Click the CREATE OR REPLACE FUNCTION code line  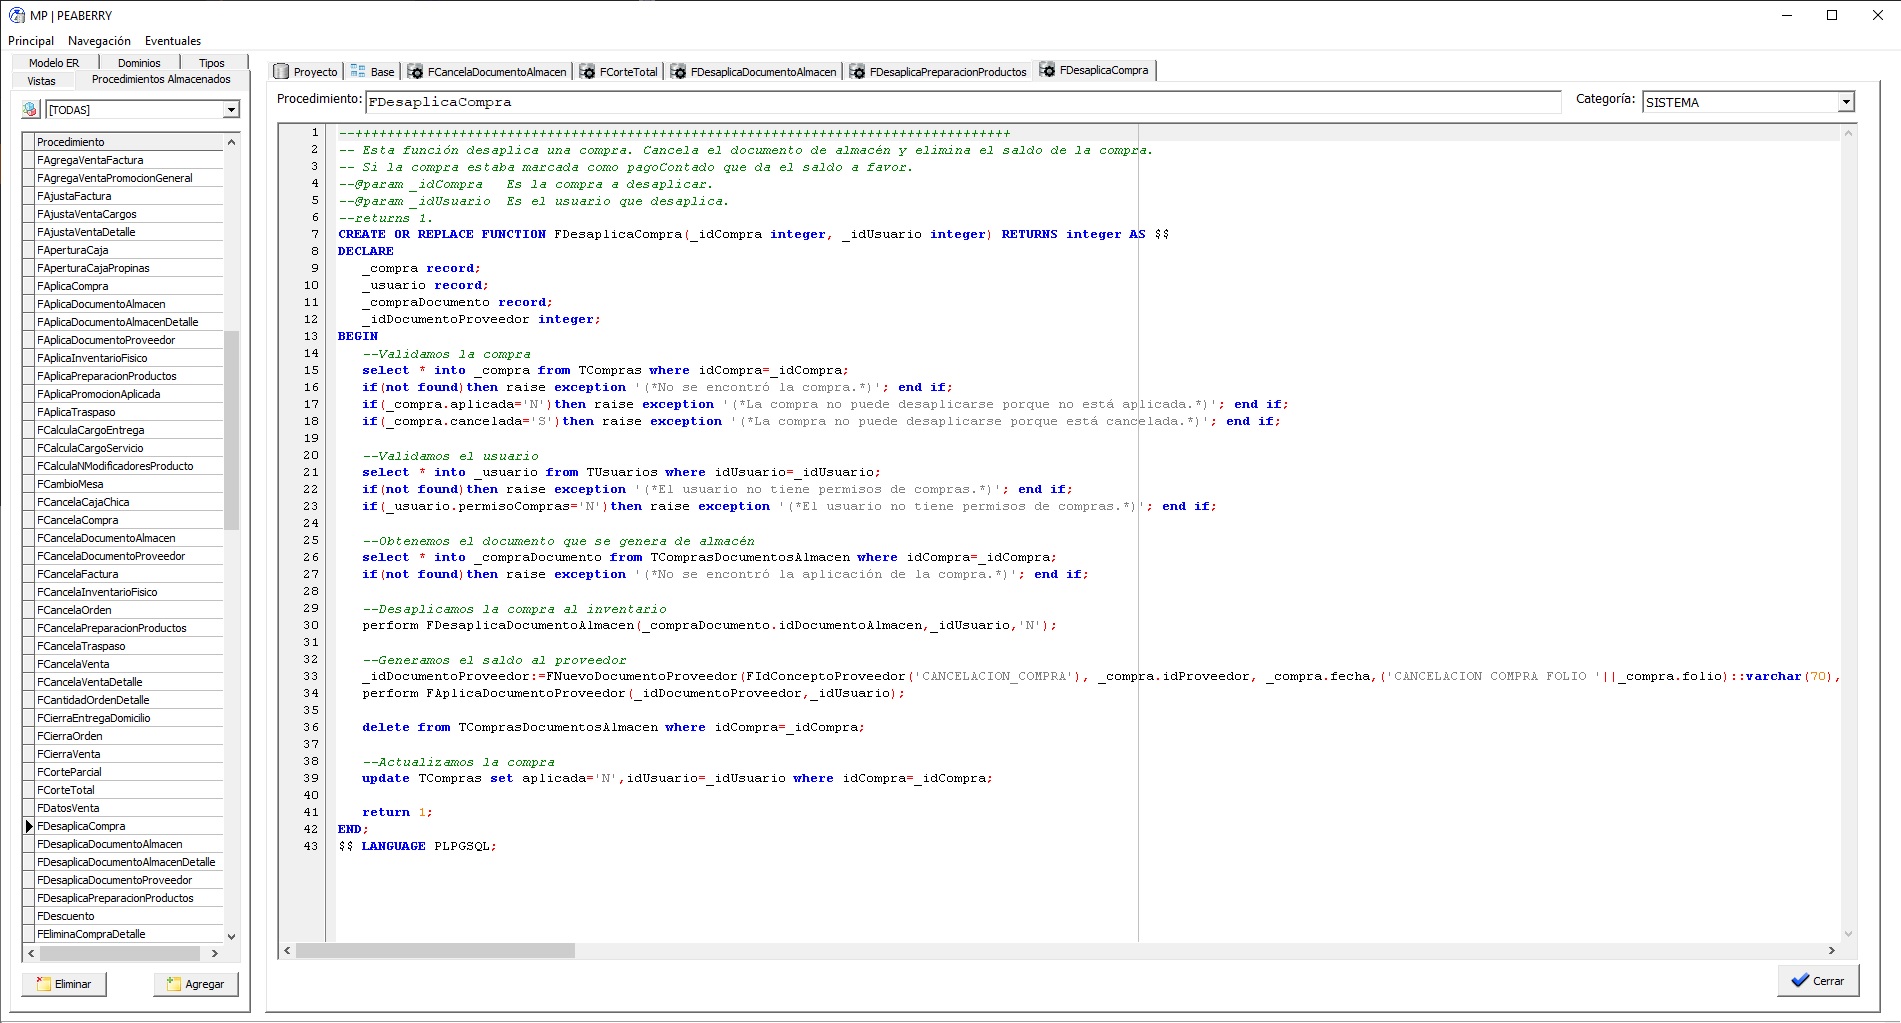[753, 235]
